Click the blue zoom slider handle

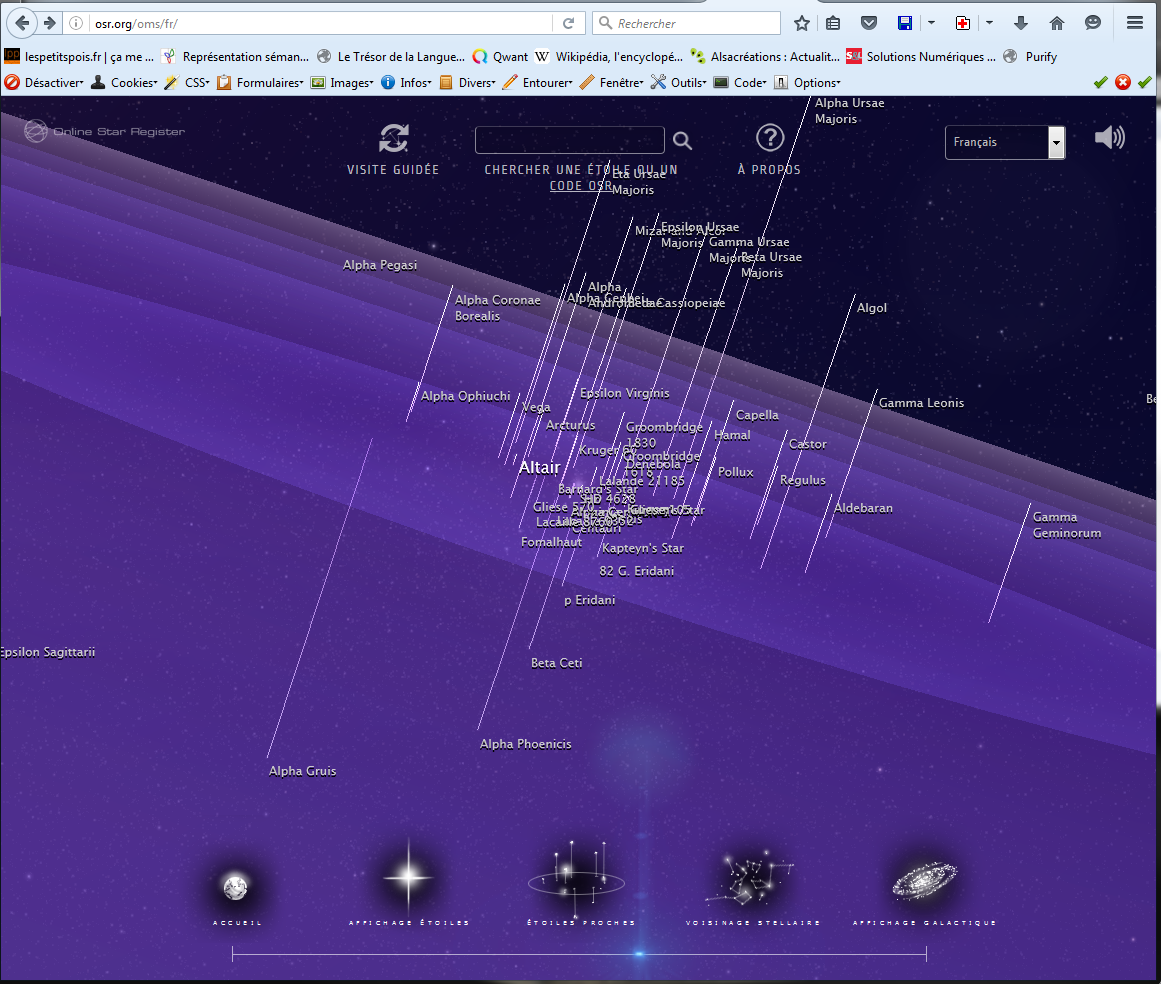(639, 955)
